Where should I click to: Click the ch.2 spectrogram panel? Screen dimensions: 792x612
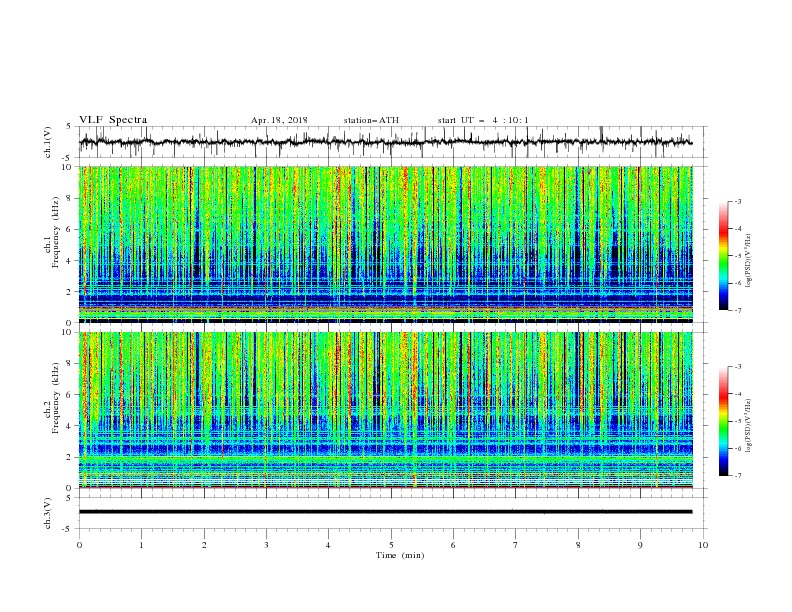(x=385, y=410)
